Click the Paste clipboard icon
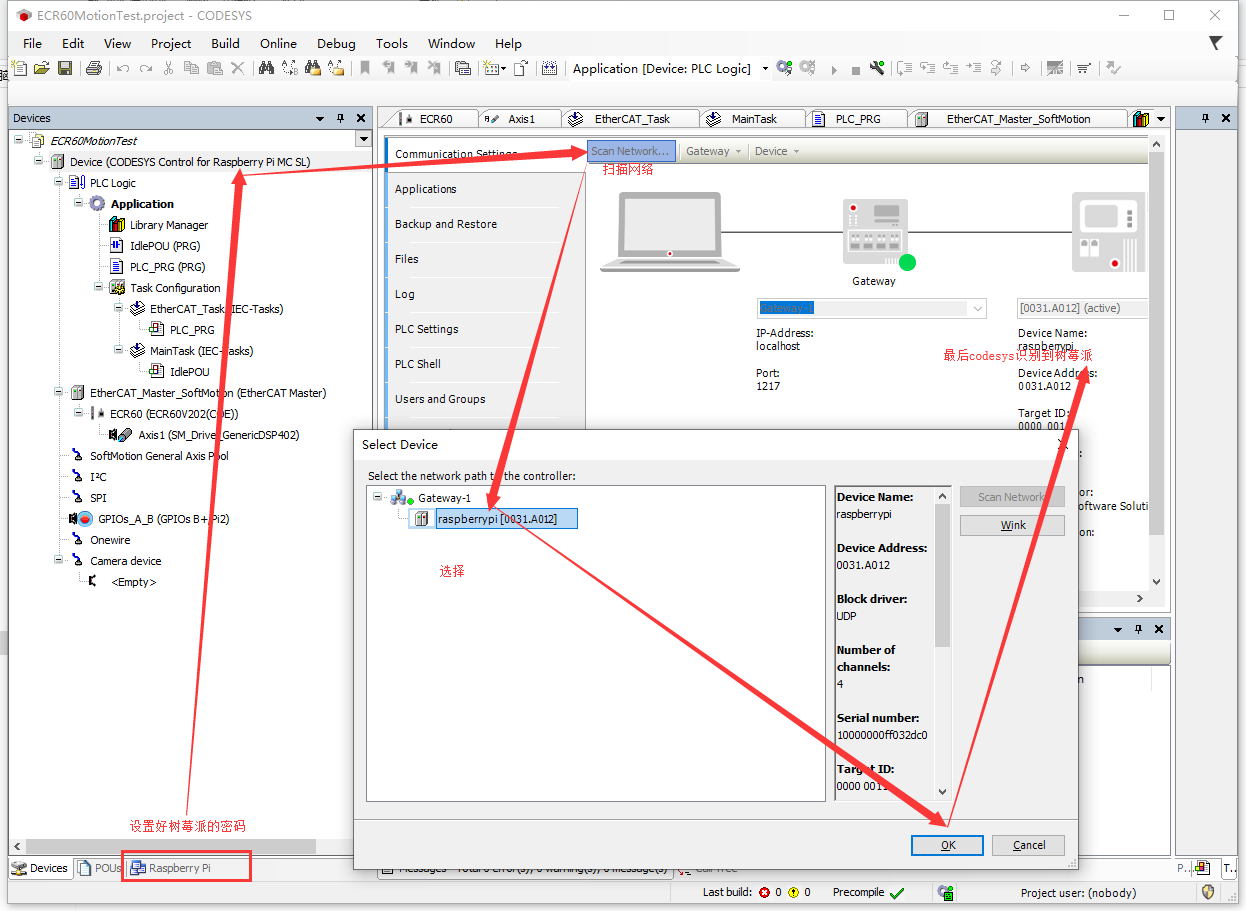The width and height of the screenshot is (1246, 911). pyautogui.click(x=214, y=68)
